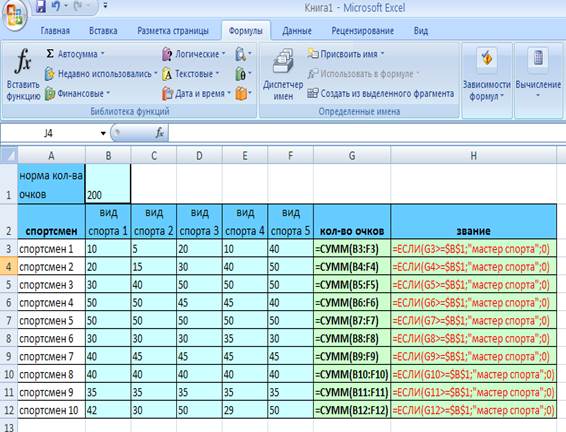Open Formula Auditing (Зависимости формул) group
This screenshot has width=566, height=432.
point(487,75)
